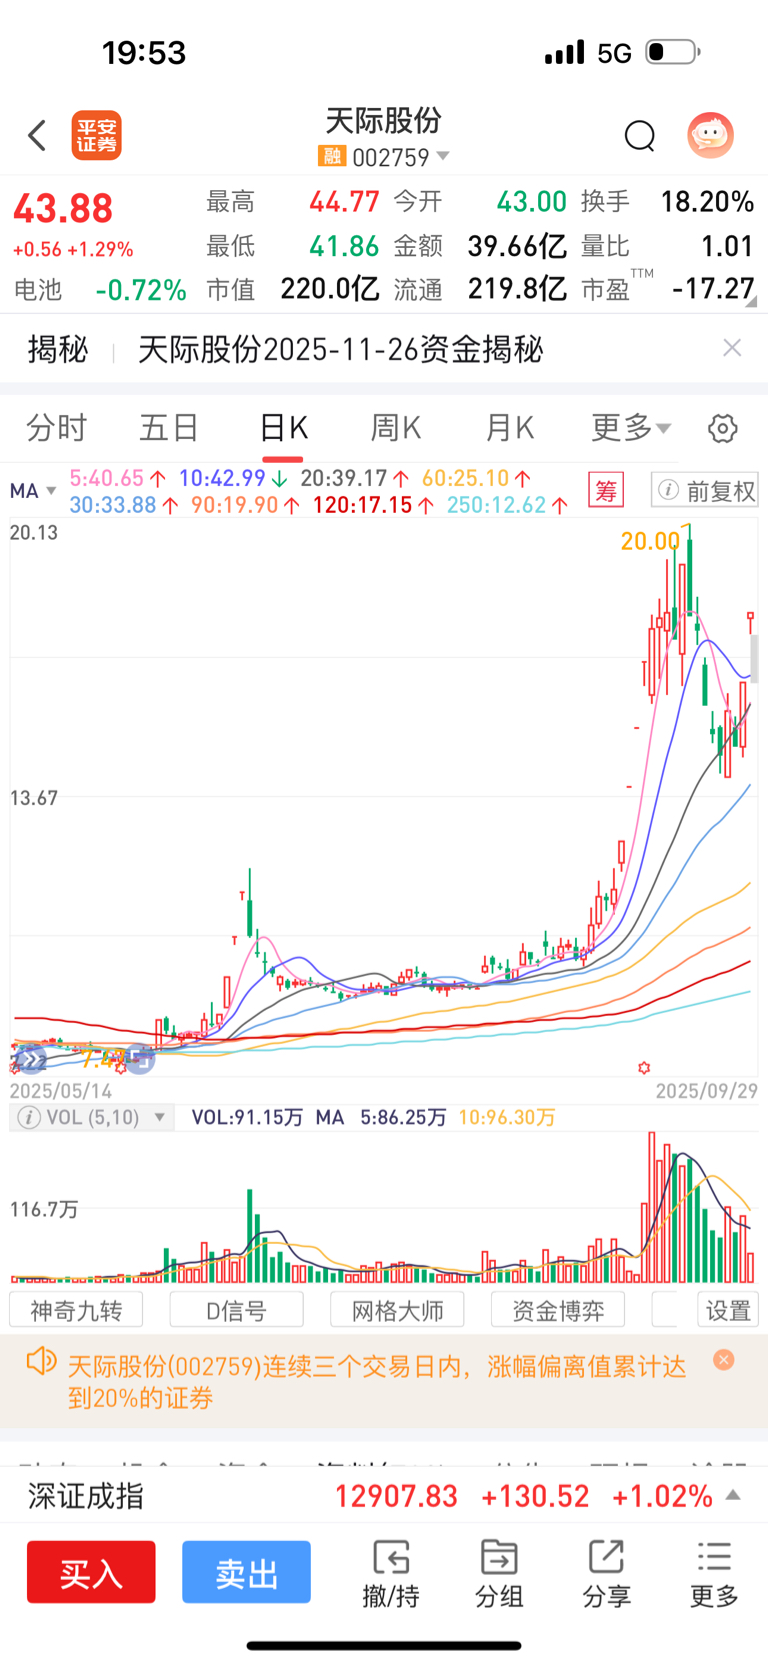Change 前复权 adjustment setting
The width and height of the screenshot is (768, 1665).
pyautogui.click(x=706, y=490)
